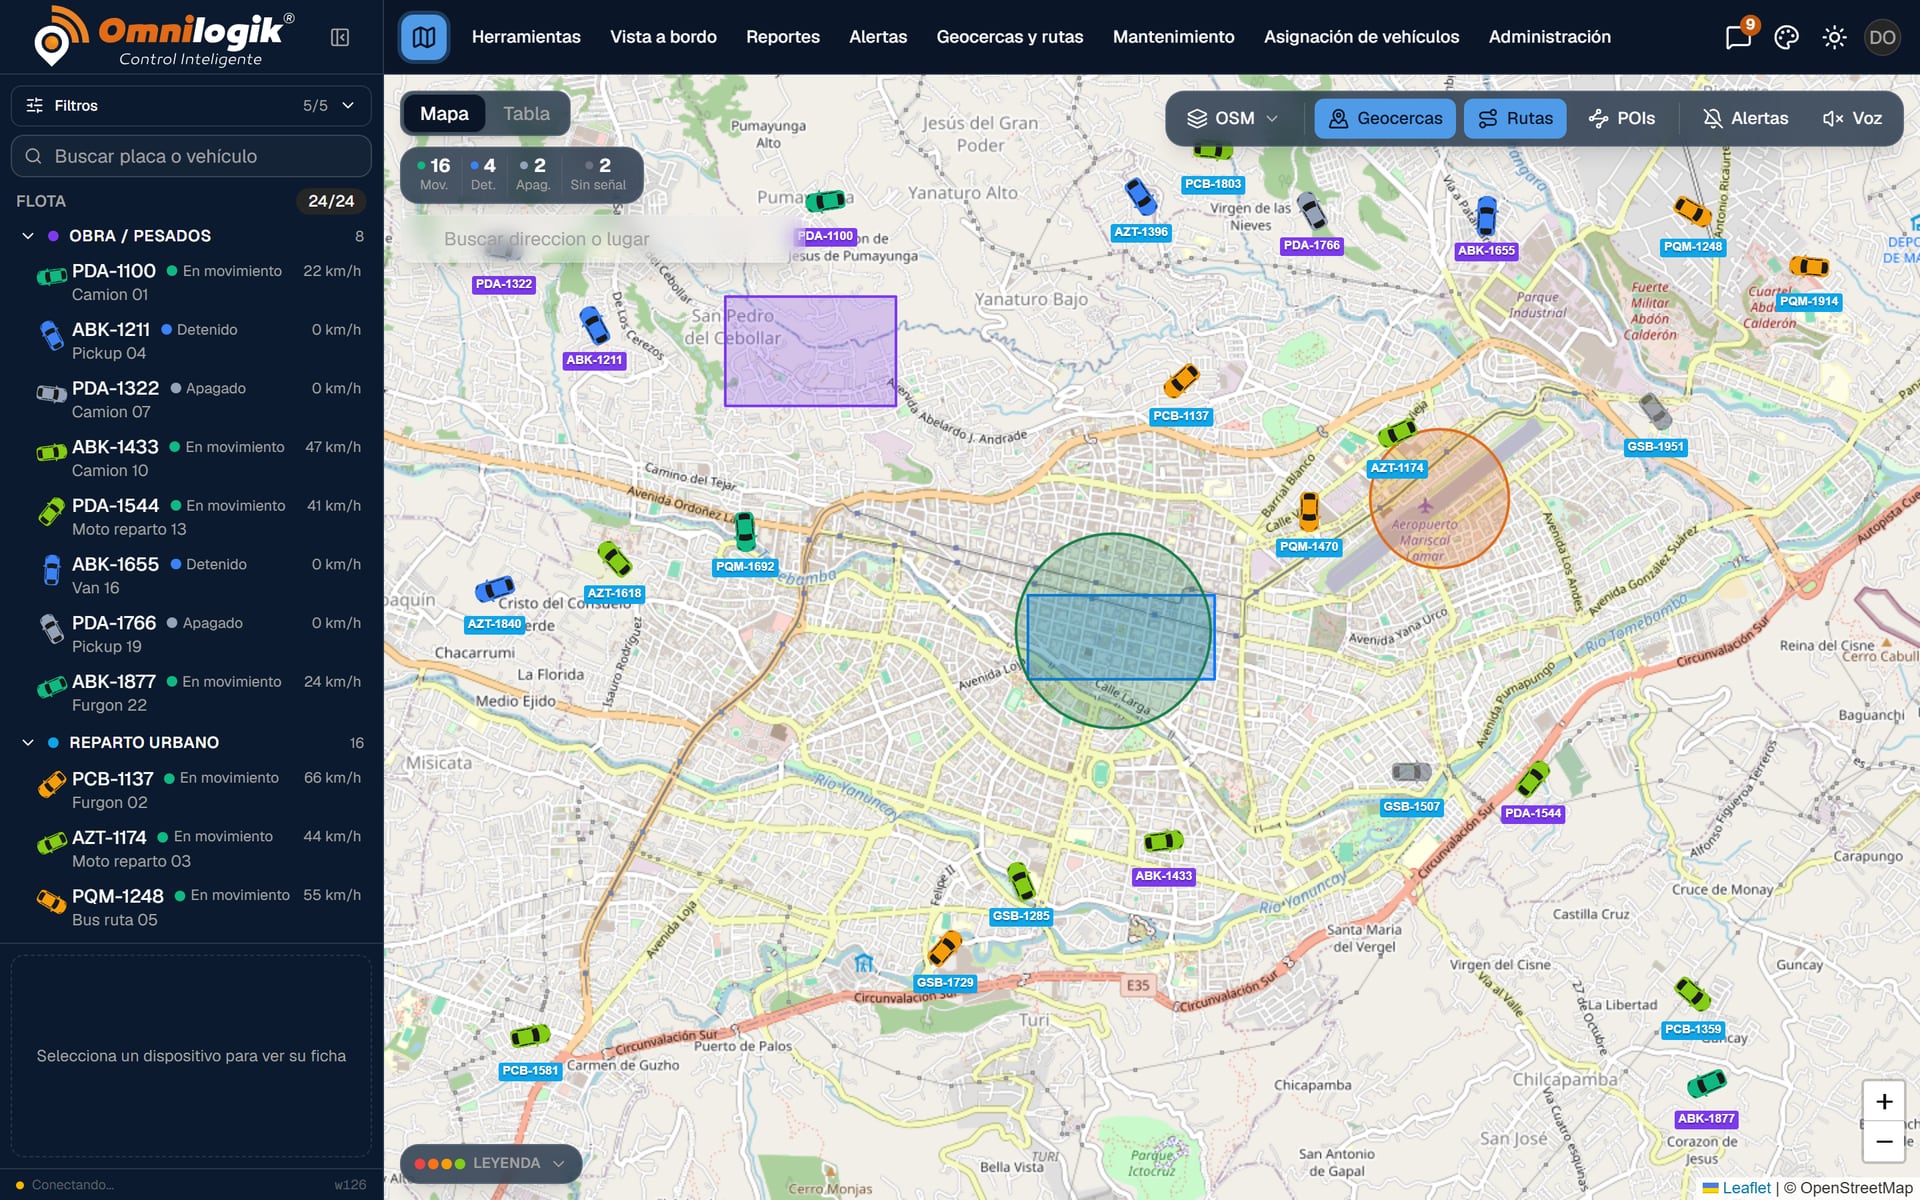Open the DO user avatar
The width and height of the screenshot is (1920, 1200).
[1882, 37]
